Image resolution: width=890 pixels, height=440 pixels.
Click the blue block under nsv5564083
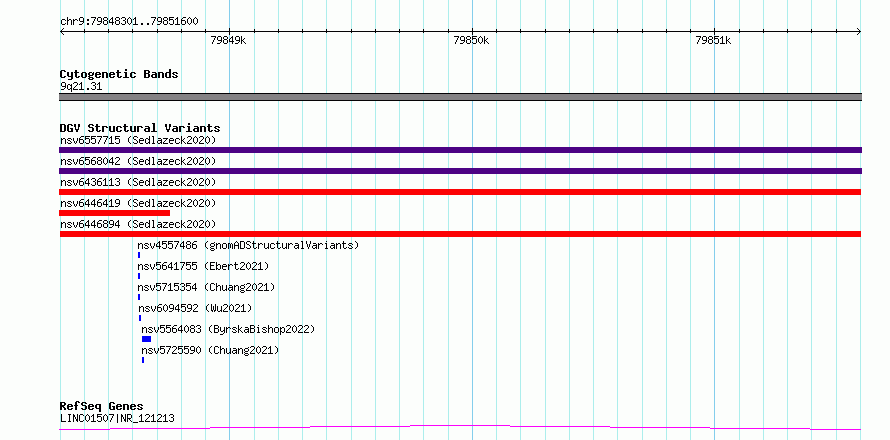tap(146, 339)
